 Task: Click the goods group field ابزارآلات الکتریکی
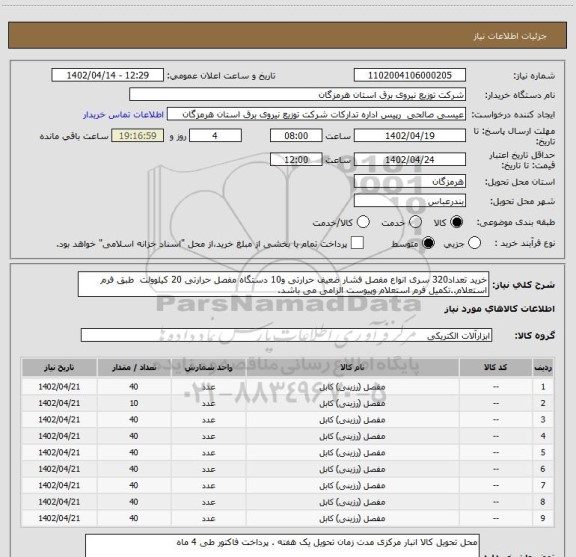[286, 335]
